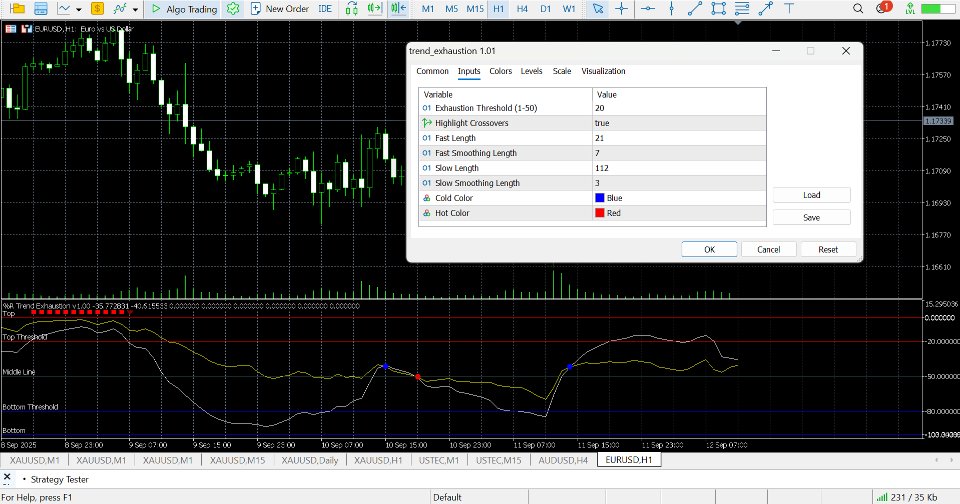Open the XAUUSD,Daily chart tab

[x=308, y=460]
